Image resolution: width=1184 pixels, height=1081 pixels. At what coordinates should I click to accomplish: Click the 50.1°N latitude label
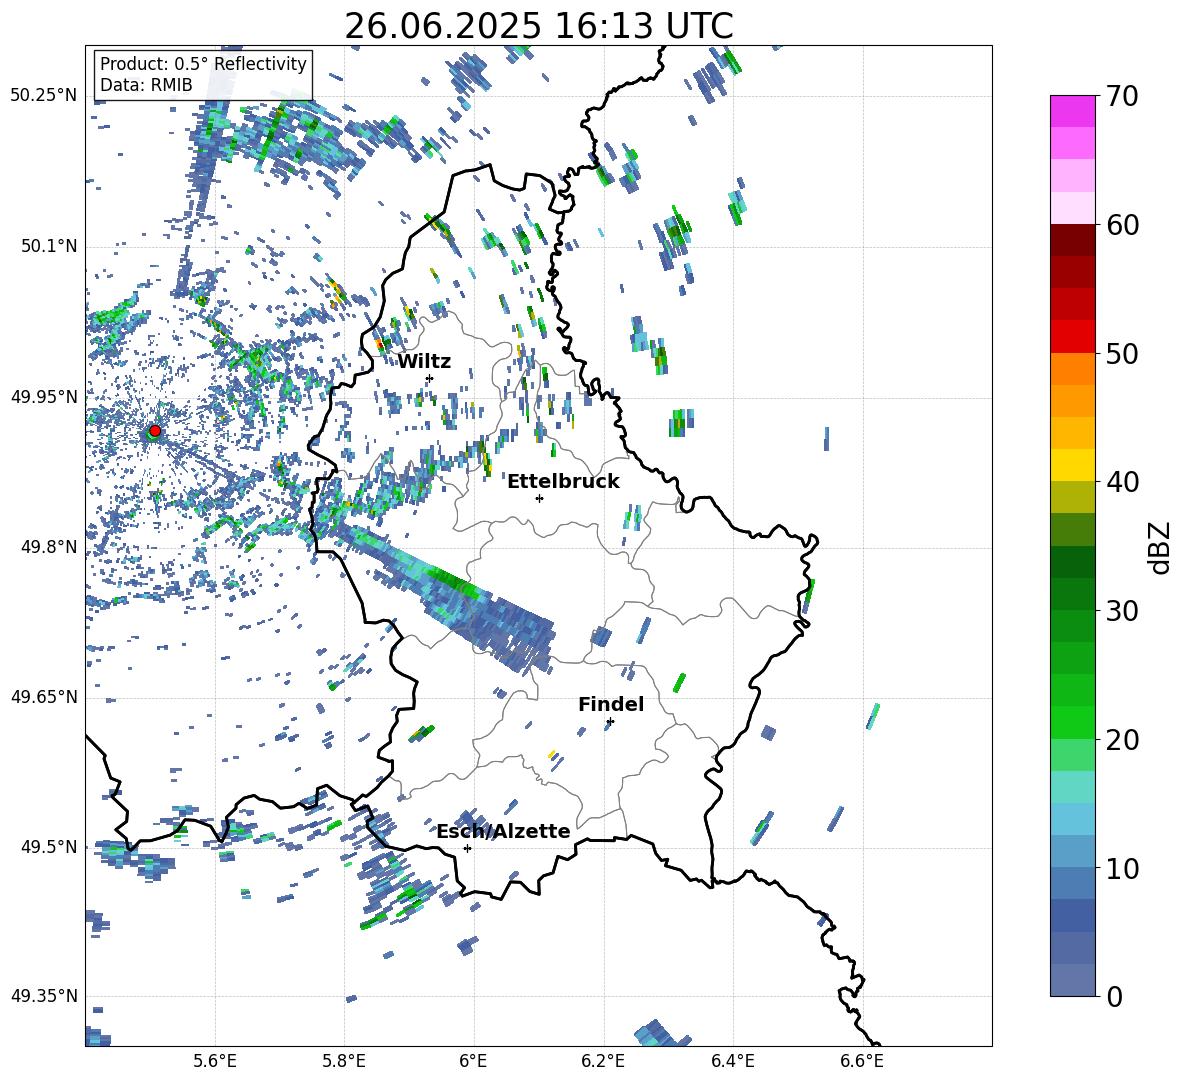pos(48,246)
